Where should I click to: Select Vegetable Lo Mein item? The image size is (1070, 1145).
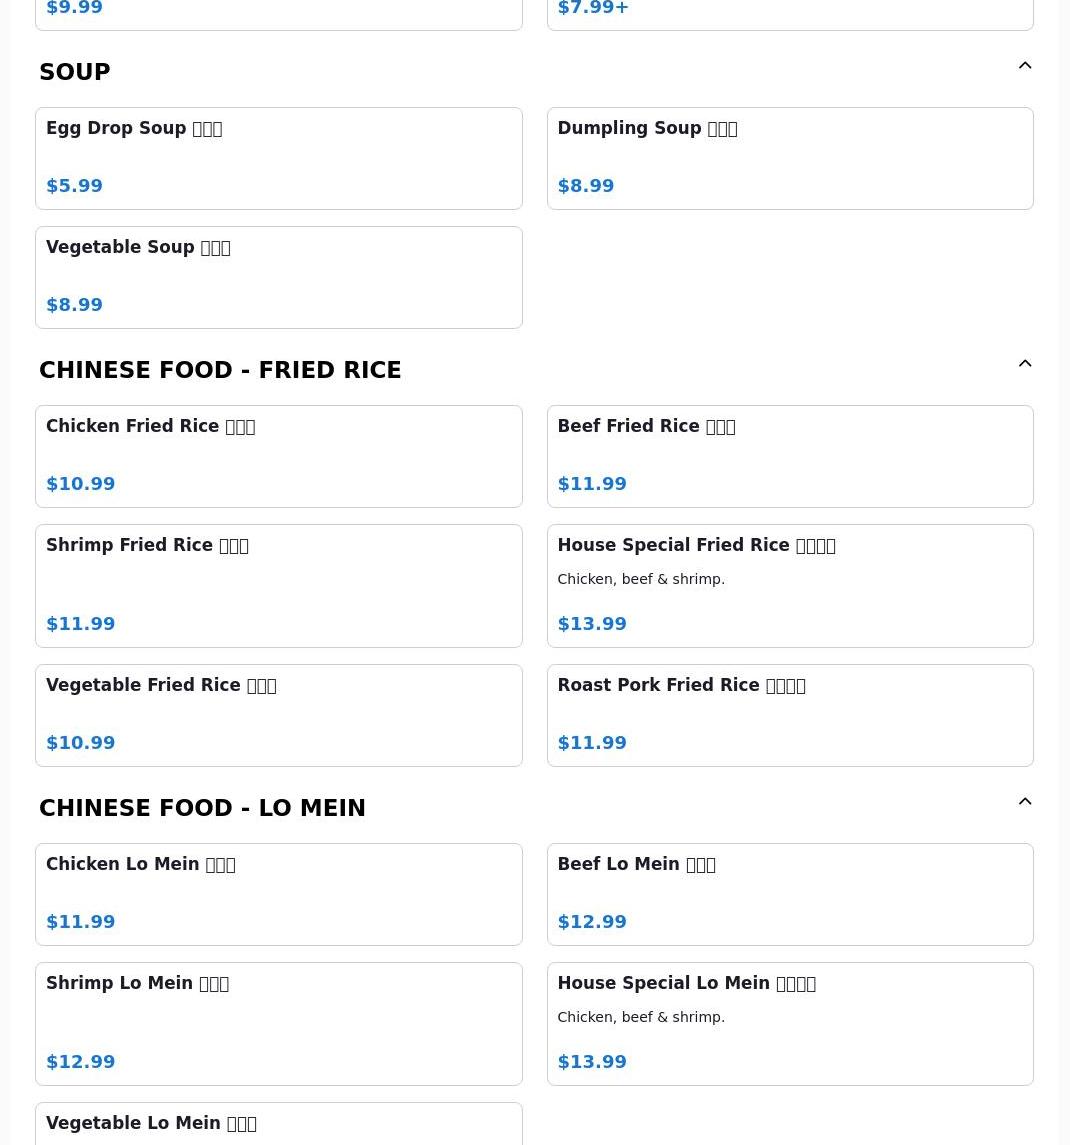pyautogui.click(x=278, y=1125)
